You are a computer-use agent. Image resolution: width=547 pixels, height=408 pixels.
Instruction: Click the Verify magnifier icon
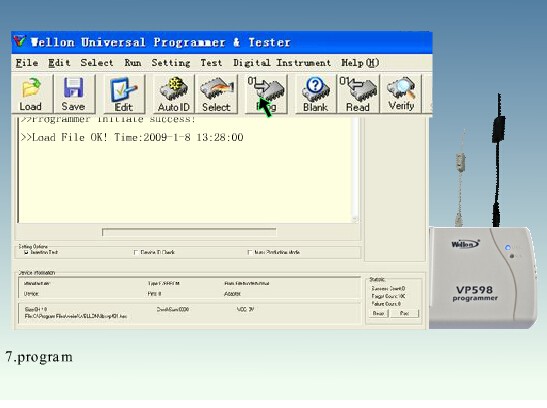tap(401, 94)
